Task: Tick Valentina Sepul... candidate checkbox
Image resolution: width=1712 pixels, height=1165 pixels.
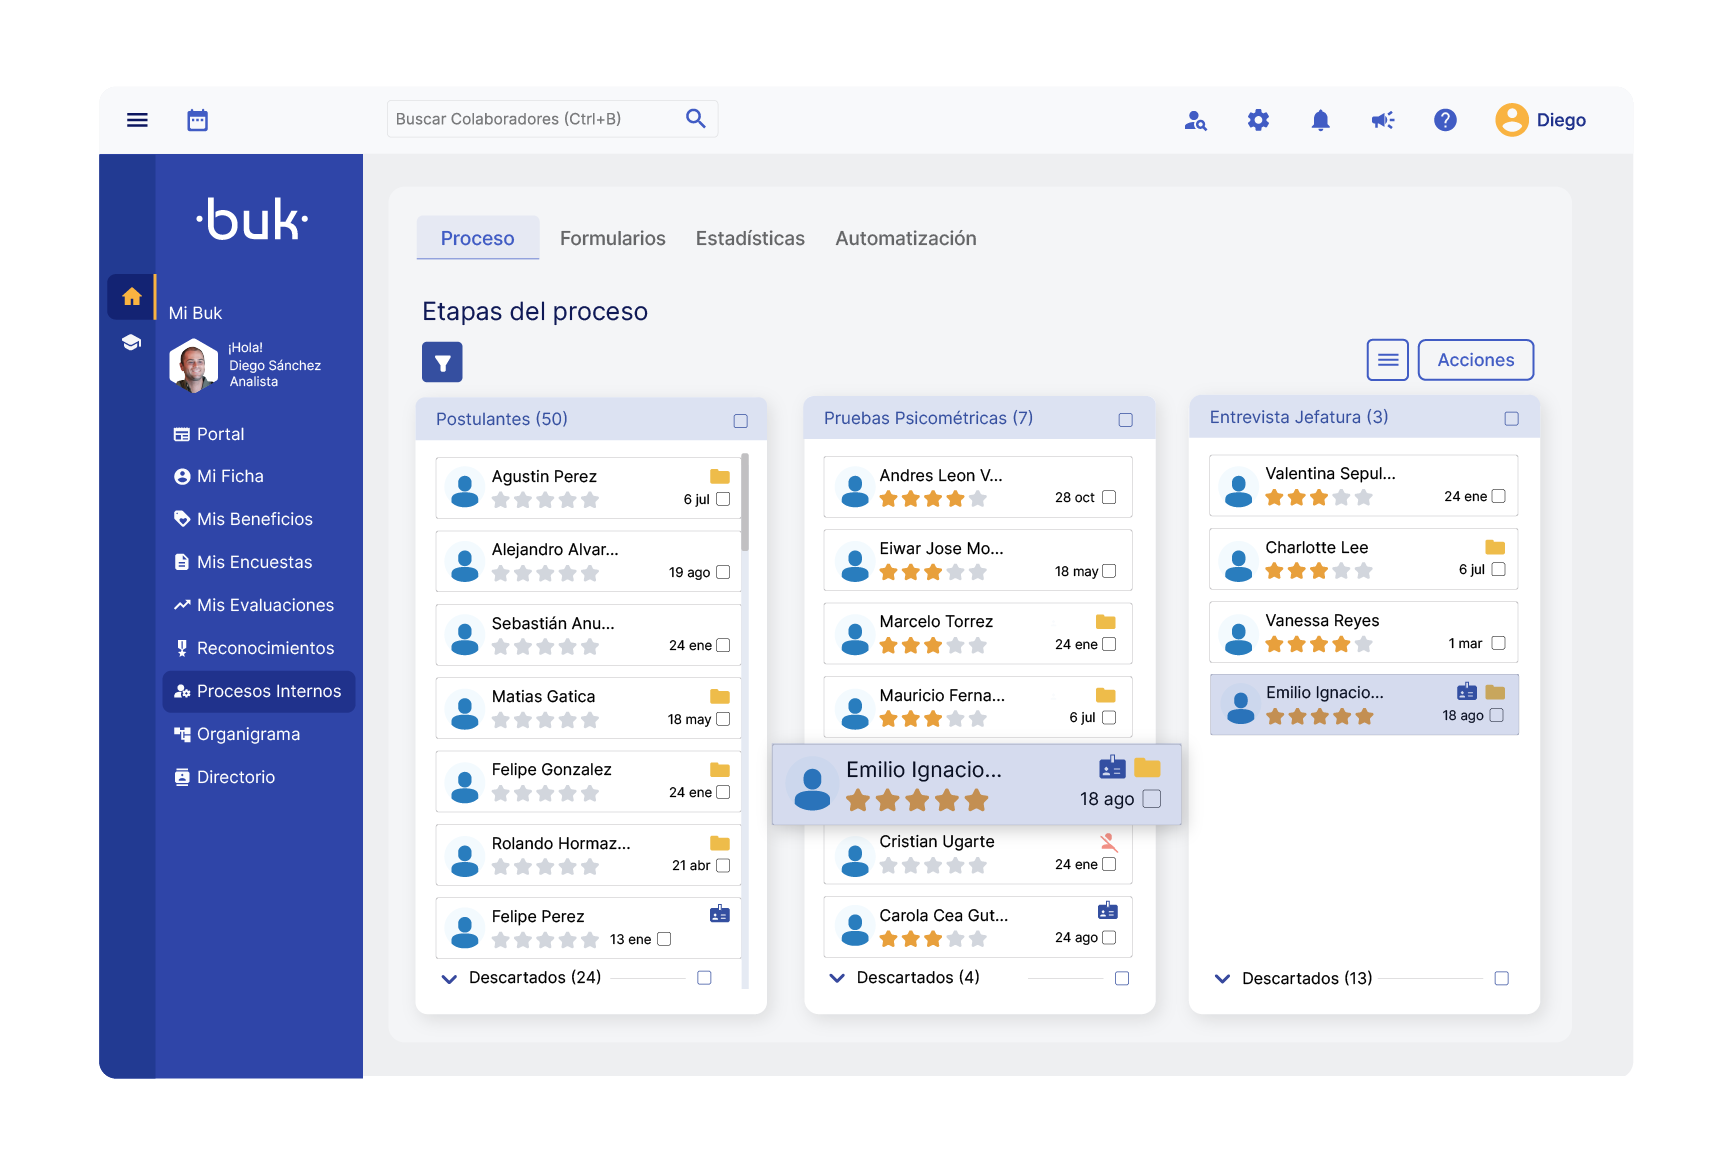Action: (x=1498, y=496)
